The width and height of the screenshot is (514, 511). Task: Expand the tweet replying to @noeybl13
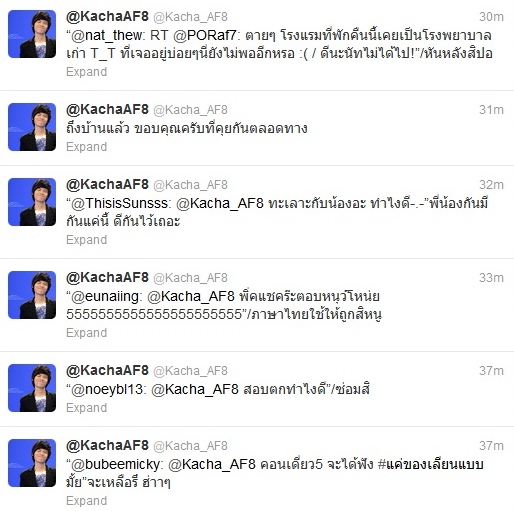point(86,408)
